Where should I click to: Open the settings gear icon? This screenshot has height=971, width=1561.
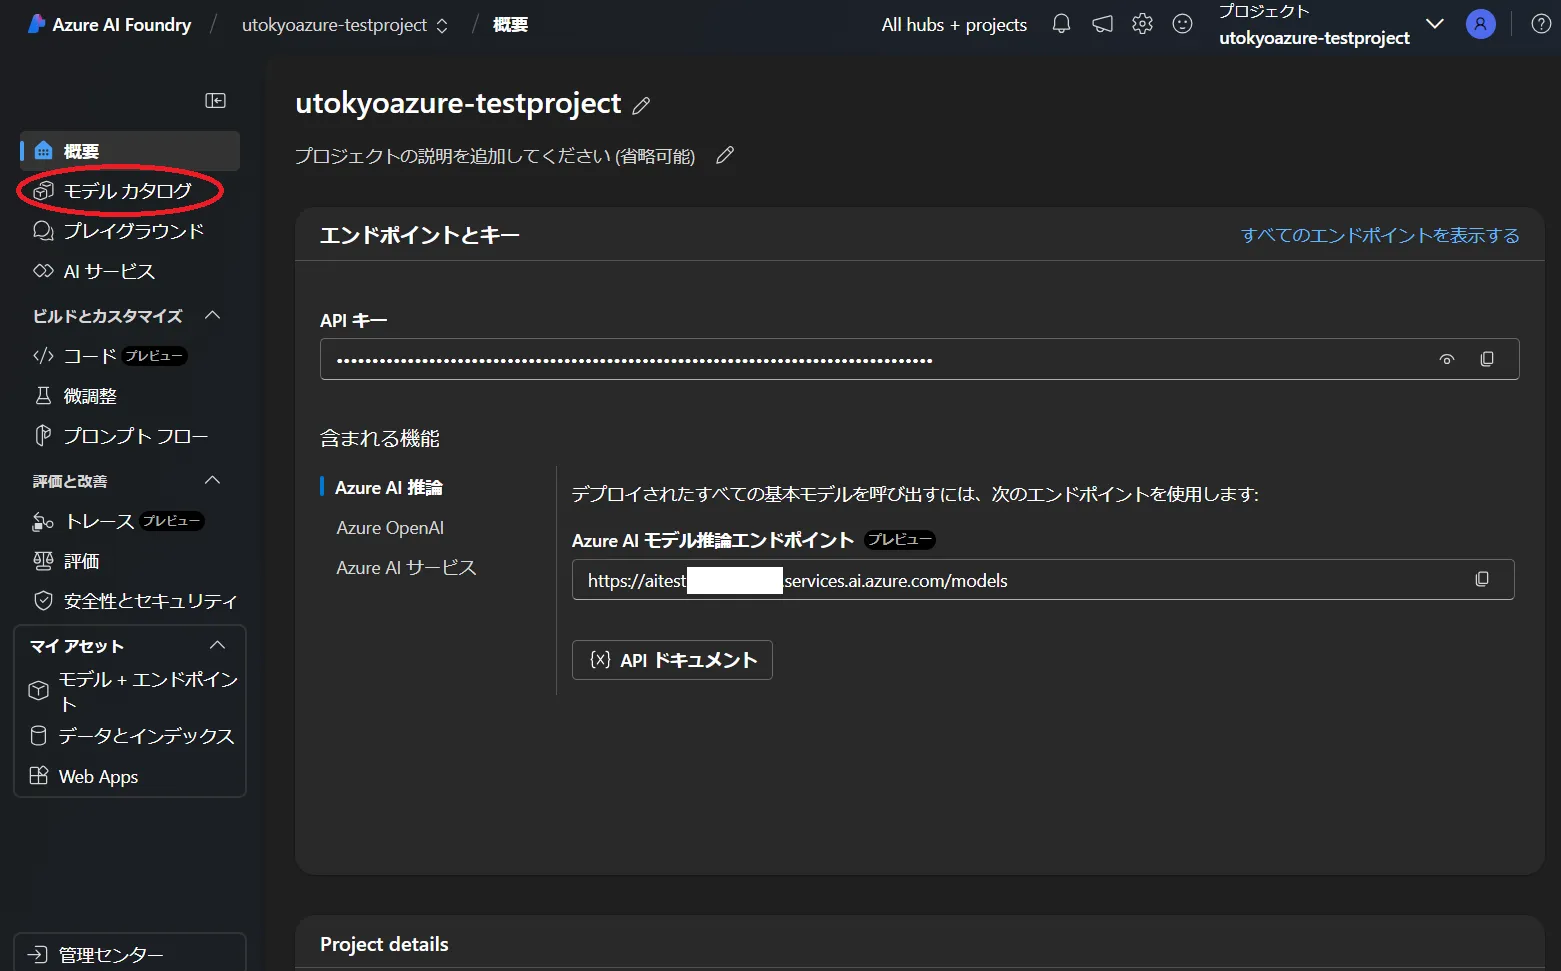pos(1142,24)
